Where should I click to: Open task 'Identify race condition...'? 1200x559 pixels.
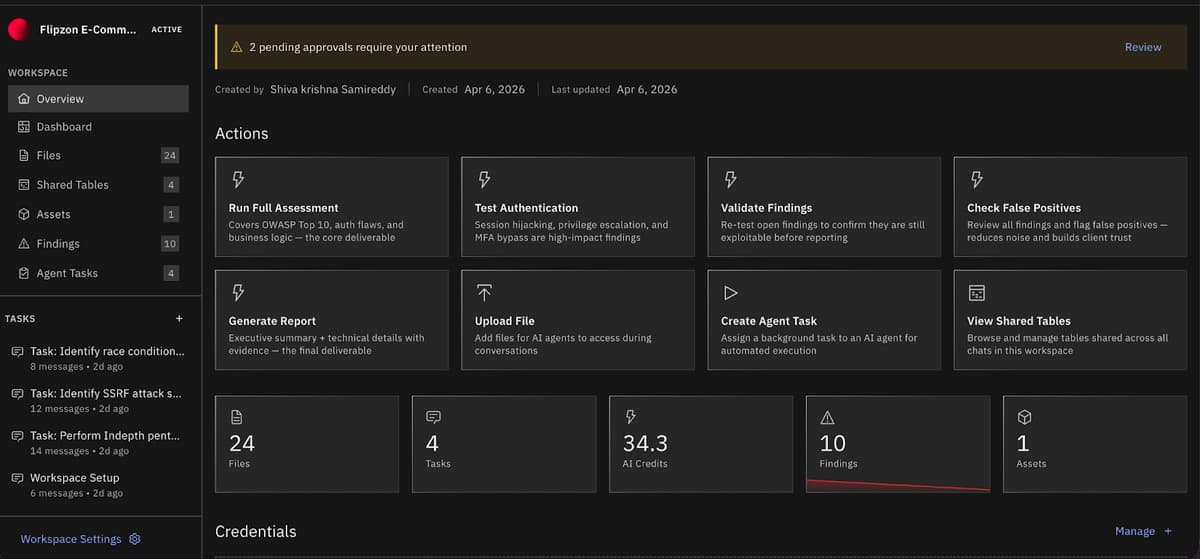98,358
